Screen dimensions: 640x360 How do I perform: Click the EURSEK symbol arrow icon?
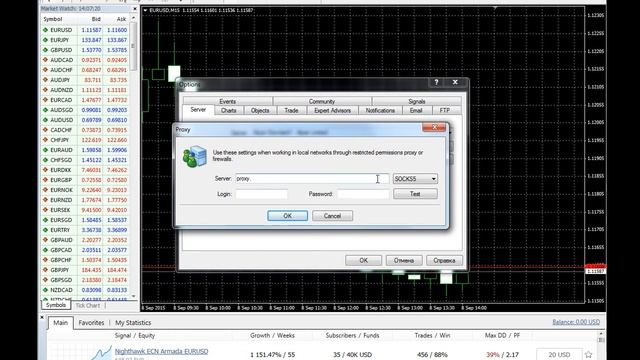pyautogui.click(x=45, y=210)
